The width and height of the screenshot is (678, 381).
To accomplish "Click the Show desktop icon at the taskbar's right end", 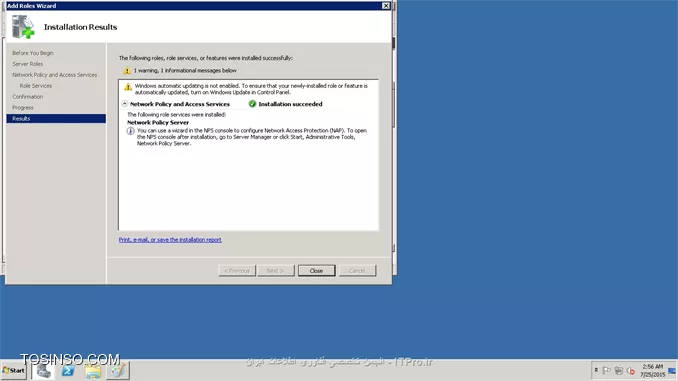I will pos(672,371).
